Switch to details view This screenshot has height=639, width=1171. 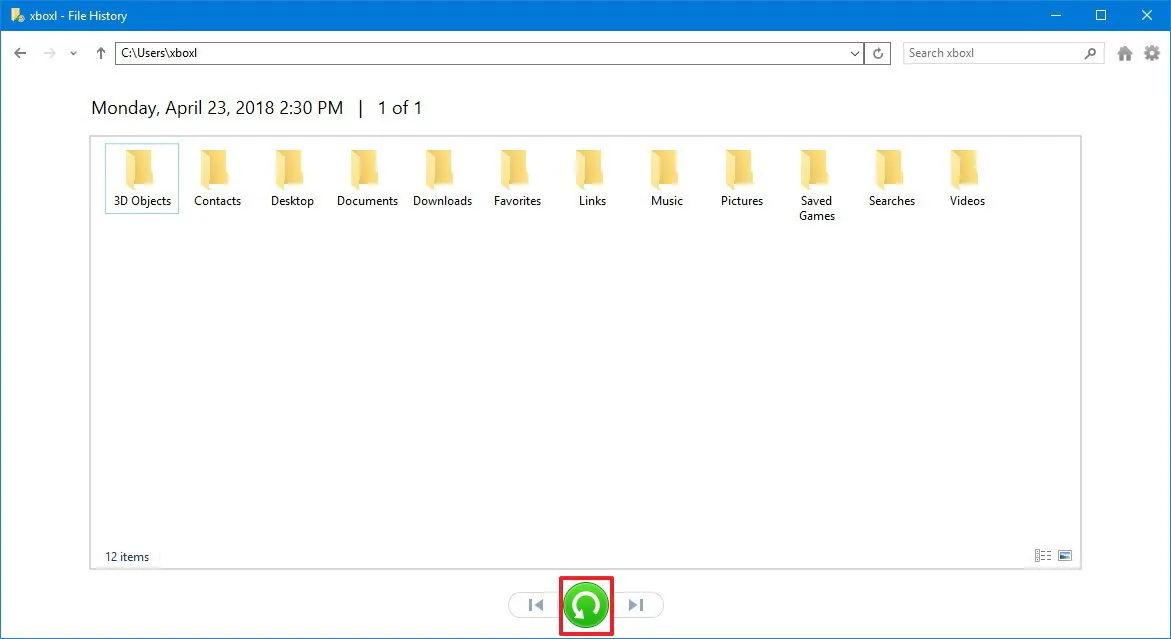tap(1043, 555)
